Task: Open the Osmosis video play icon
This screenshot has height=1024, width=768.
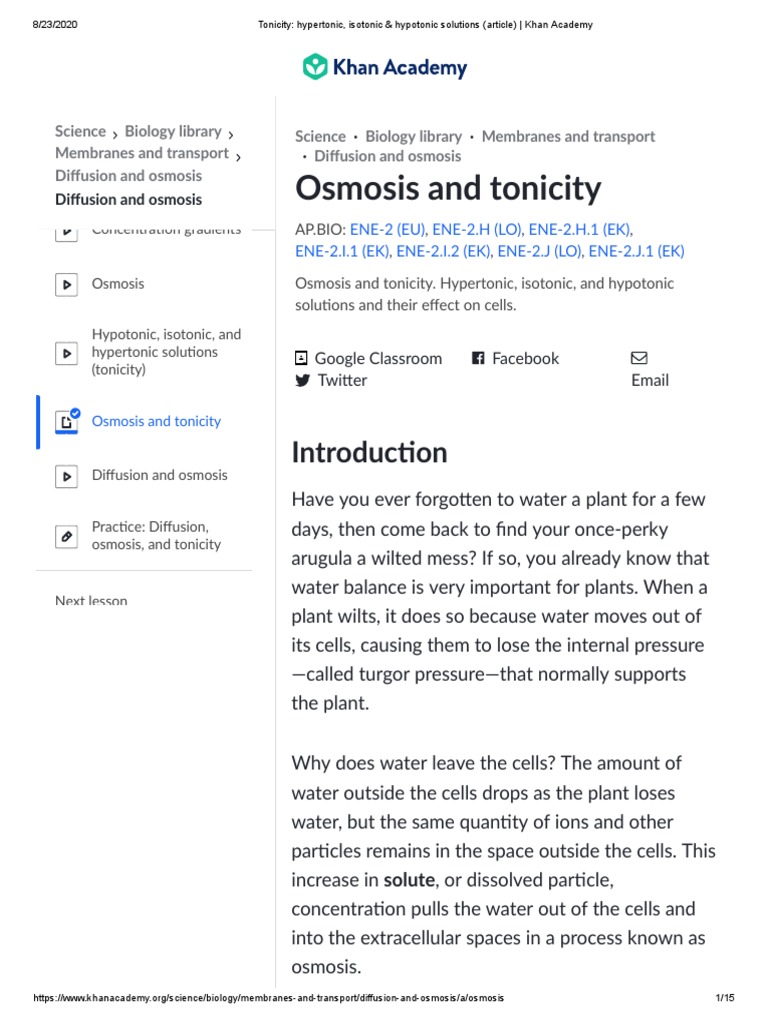Action: 66,284
